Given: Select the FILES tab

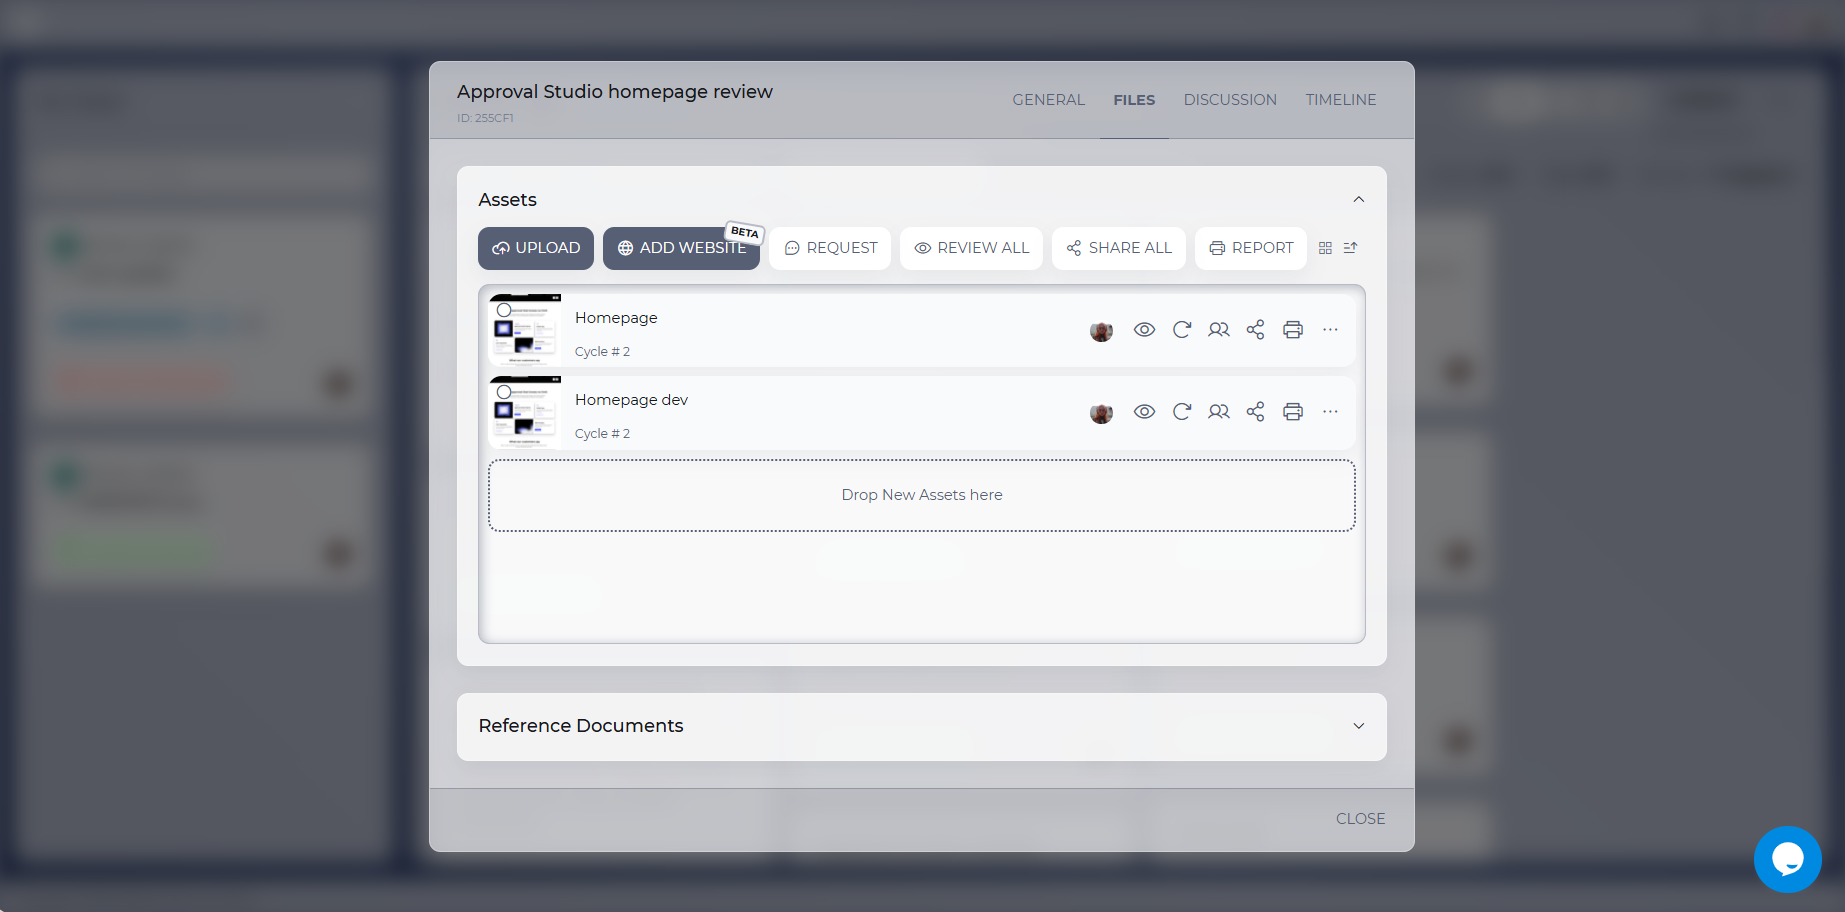Looking at the screenshot, I should click(1134, 100).
